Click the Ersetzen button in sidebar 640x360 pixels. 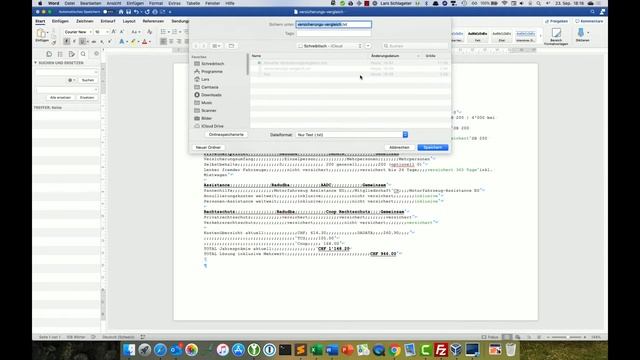(87, 98)
